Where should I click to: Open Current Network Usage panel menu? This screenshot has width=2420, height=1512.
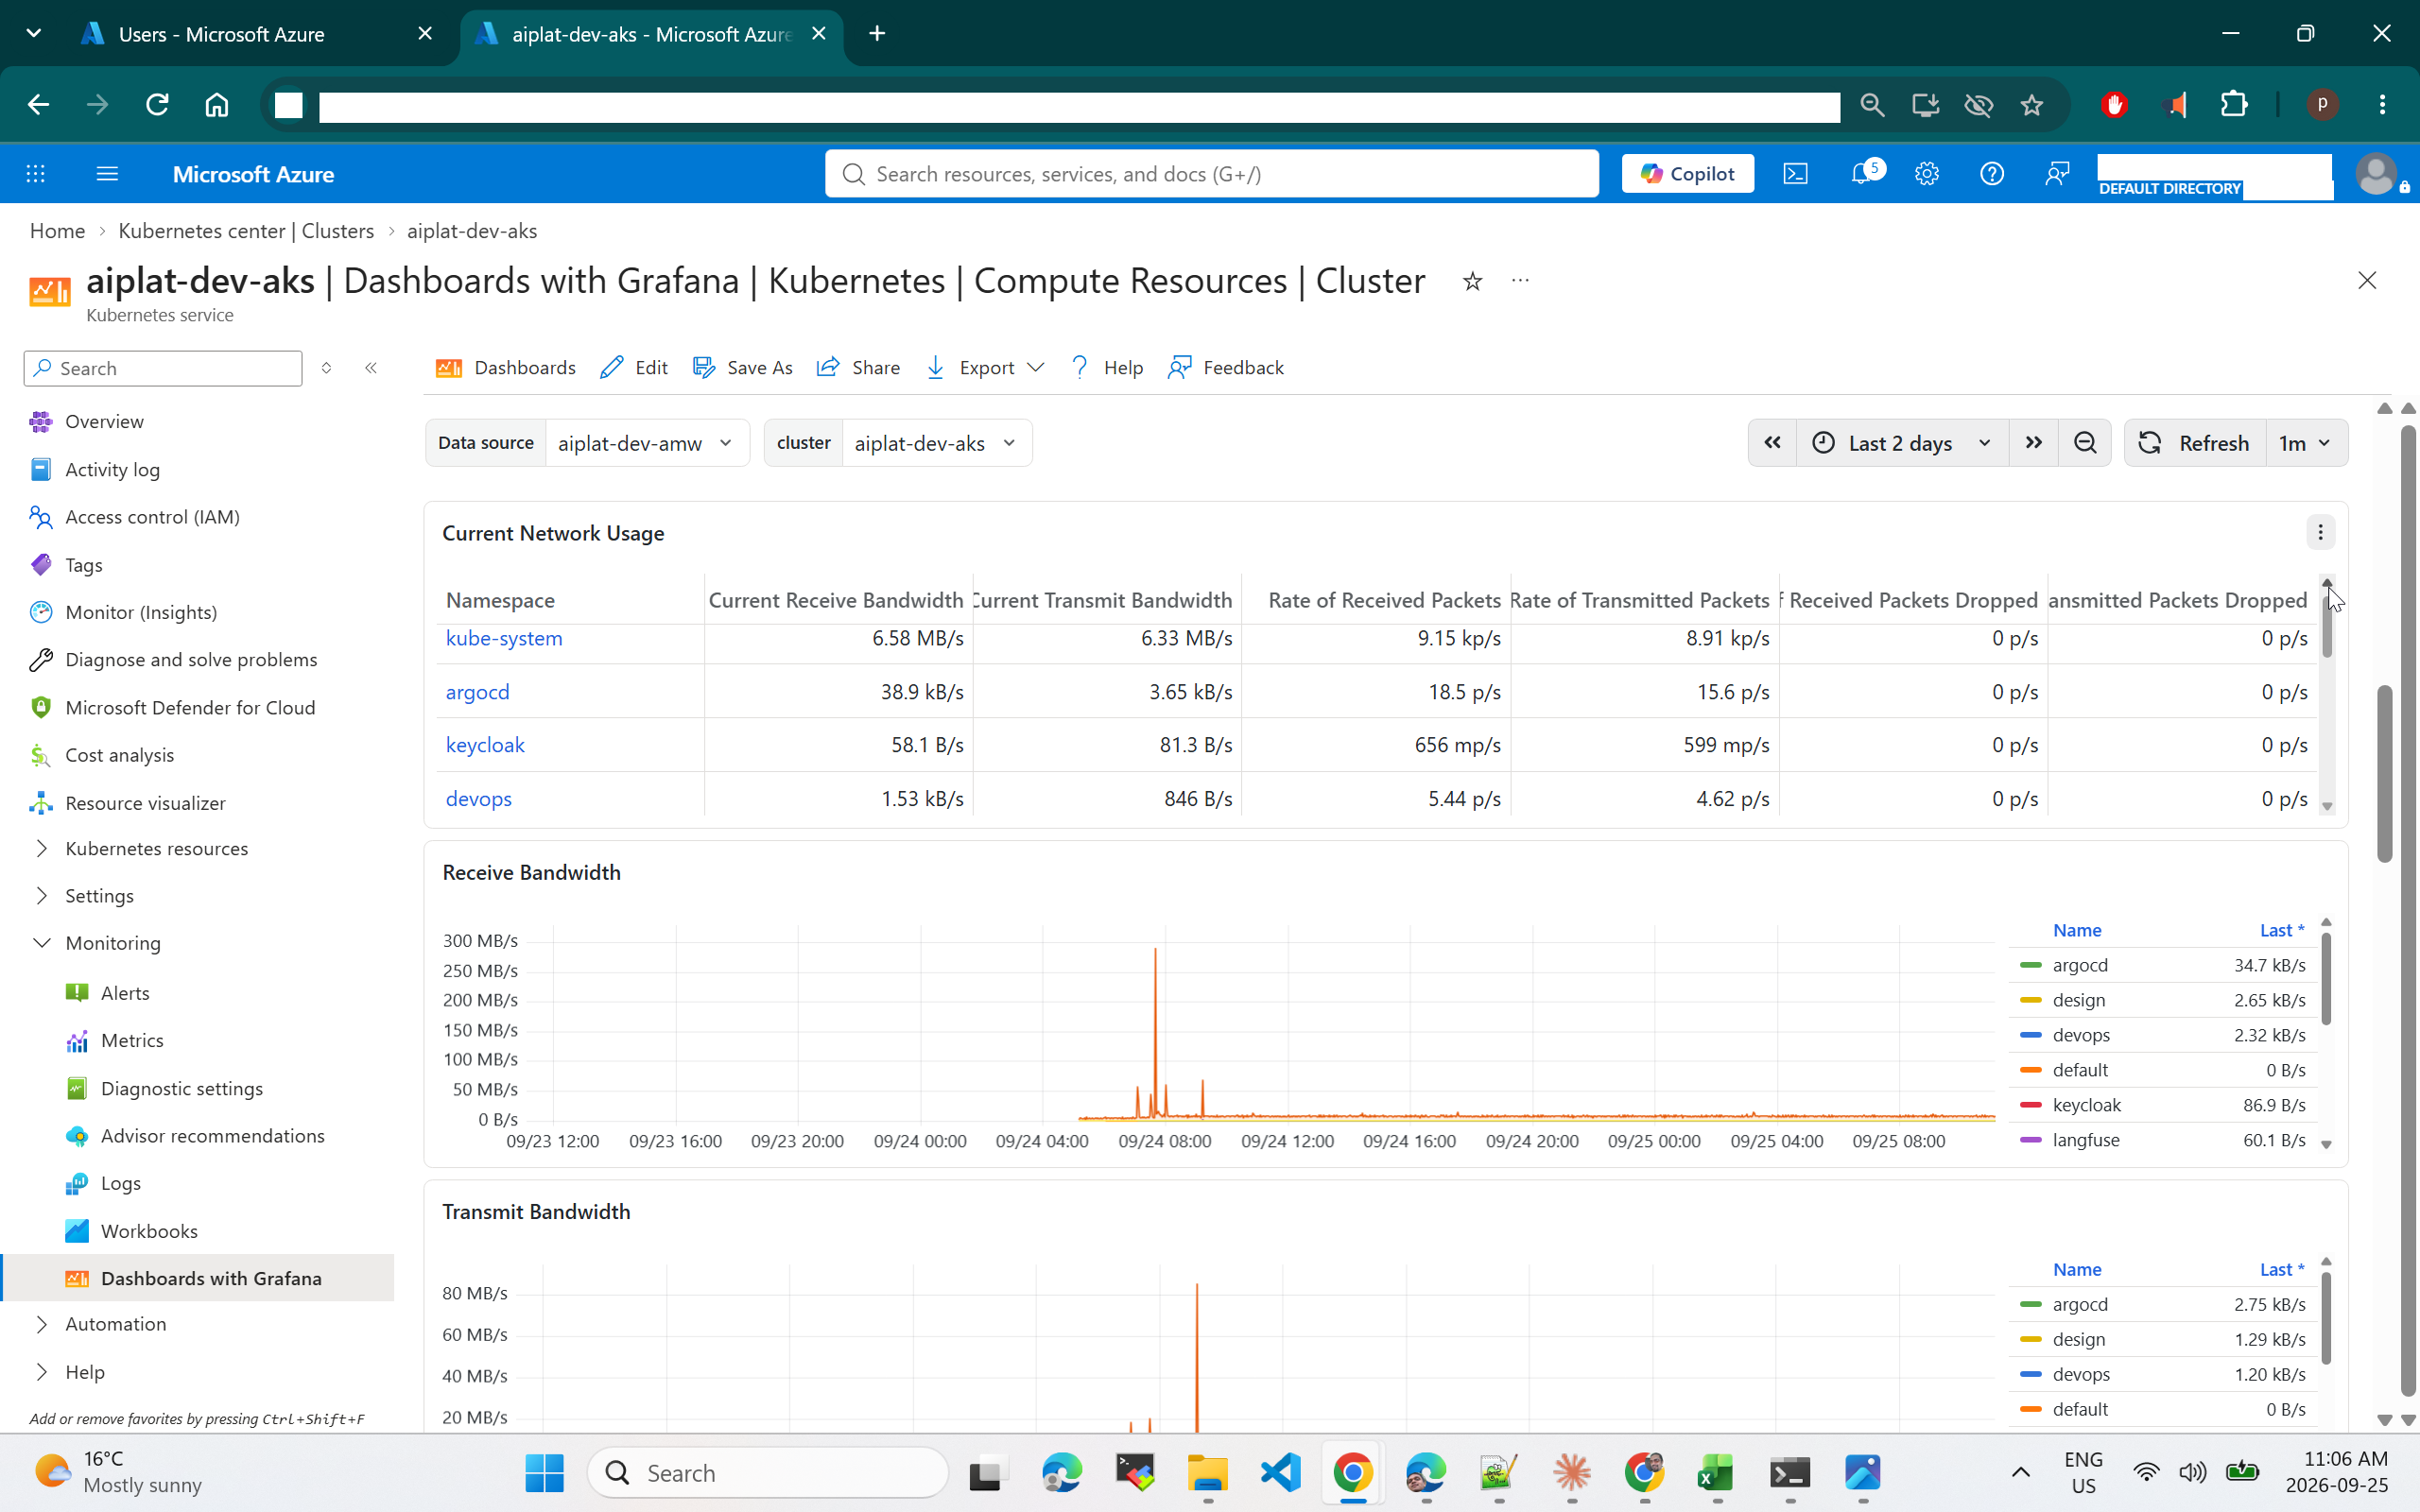2320,532
